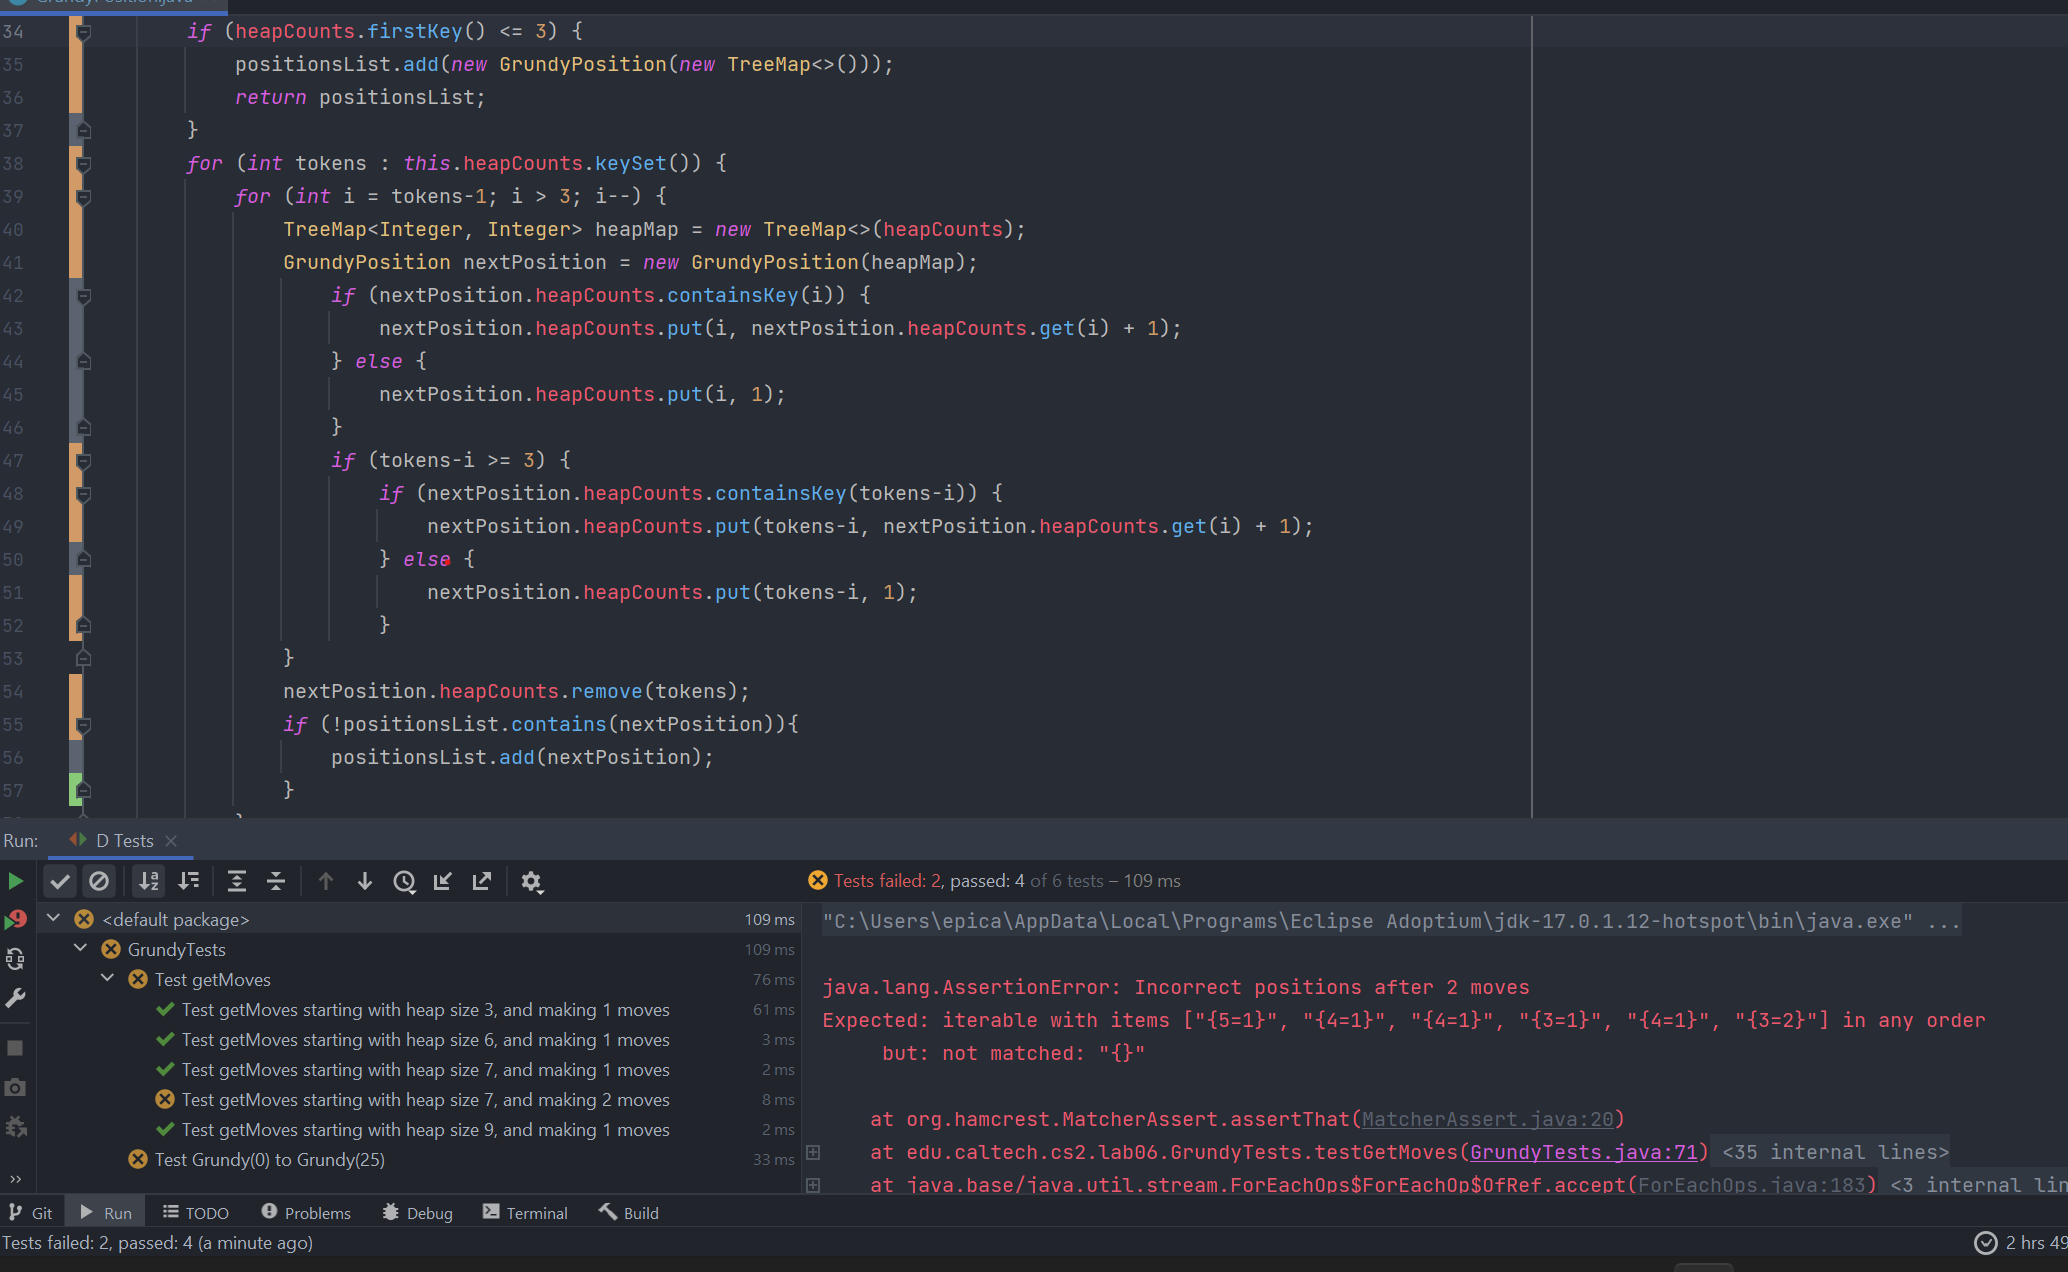
Task: Select failed heap size 7, 2 moves test
Action: coord(425,1099)
